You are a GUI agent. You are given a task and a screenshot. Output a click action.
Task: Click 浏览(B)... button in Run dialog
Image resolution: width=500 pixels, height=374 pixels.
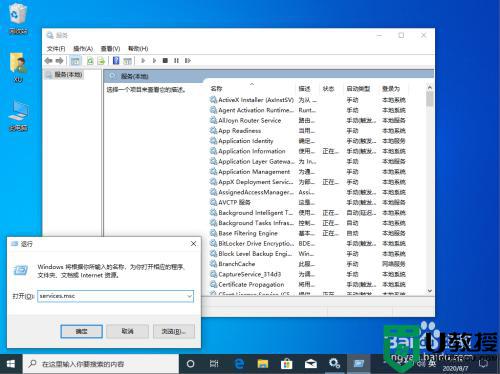(x=174, y=331)
